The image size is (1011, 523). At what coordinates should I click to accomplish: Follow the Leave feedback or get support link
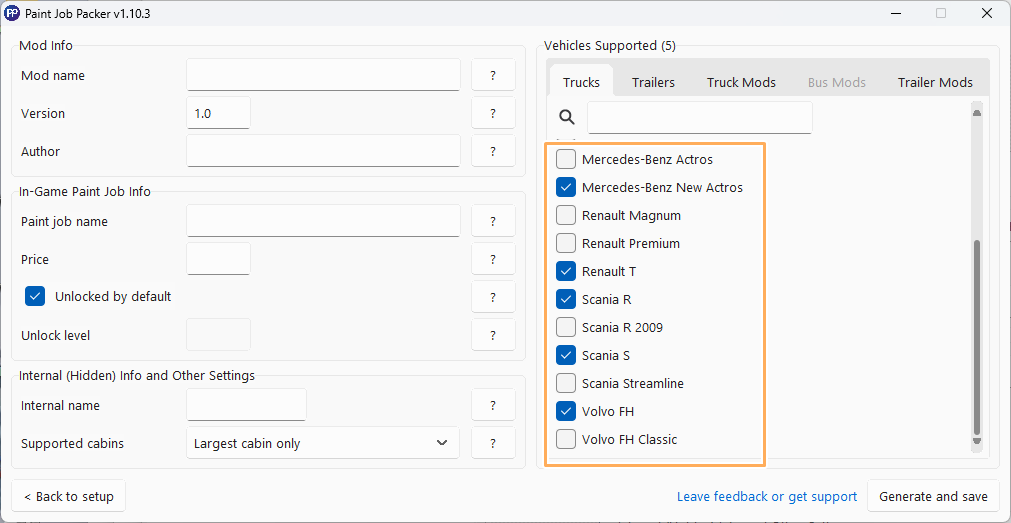(x=766, y=496)
